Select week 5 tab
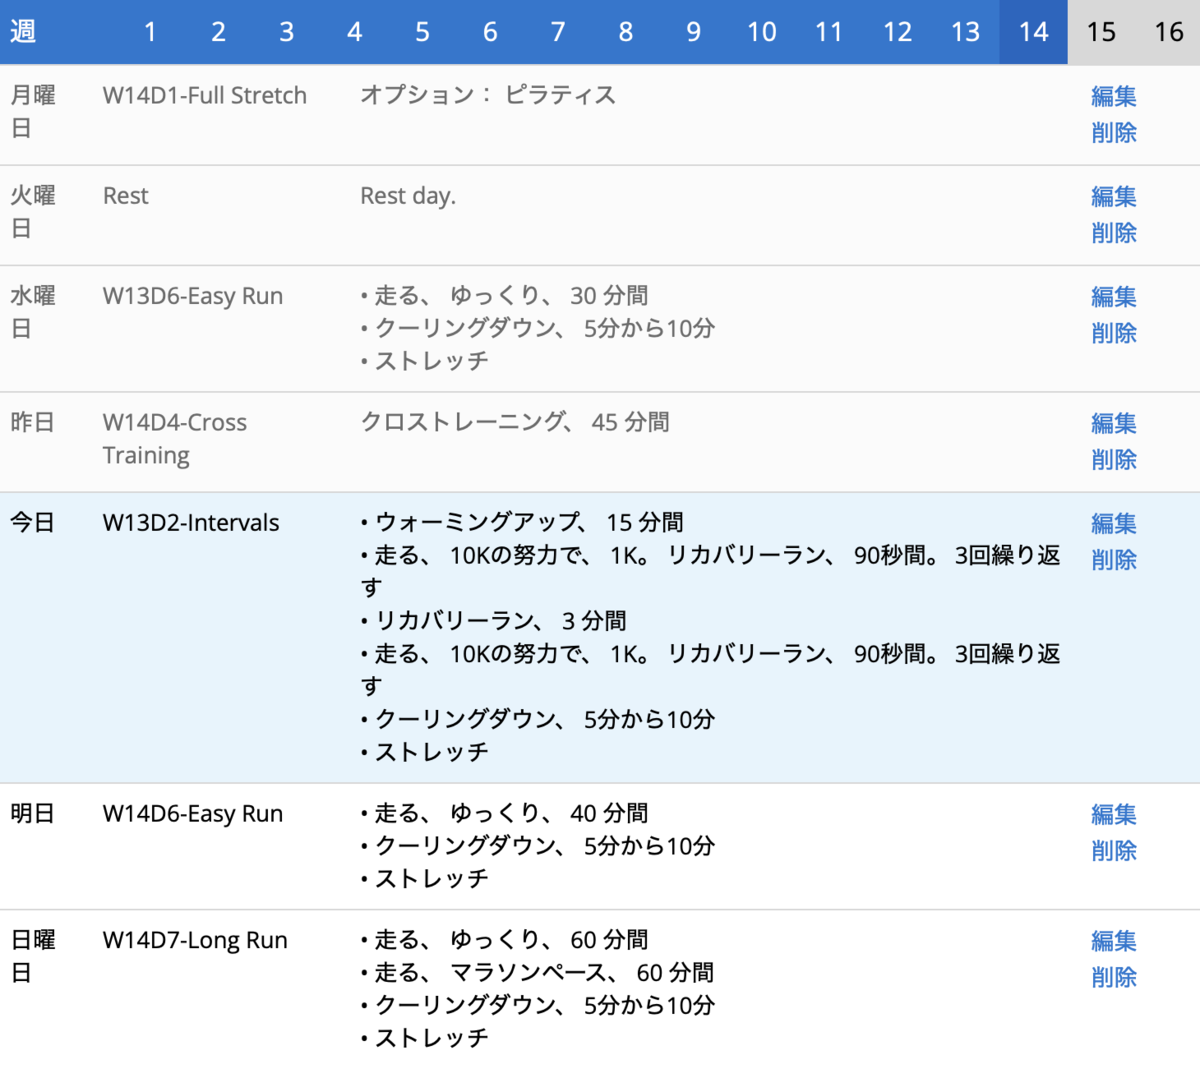This screenshot has height=1078, width=1200. tap(422, 32)
